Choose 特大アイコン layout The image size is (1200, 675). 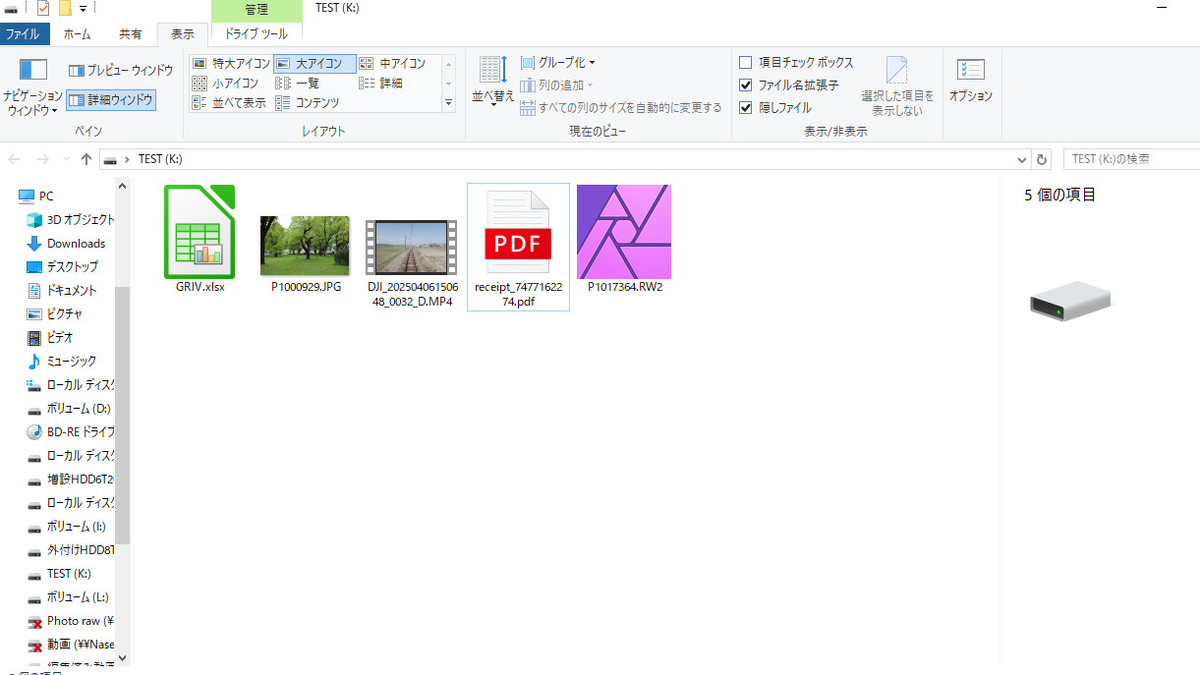coord(231,63)
